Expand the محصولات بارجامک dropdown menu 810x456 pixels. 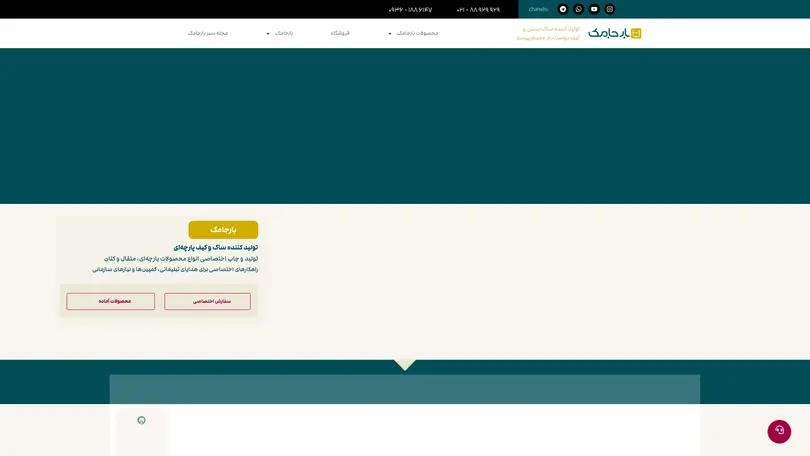click(x=413, y=33)
